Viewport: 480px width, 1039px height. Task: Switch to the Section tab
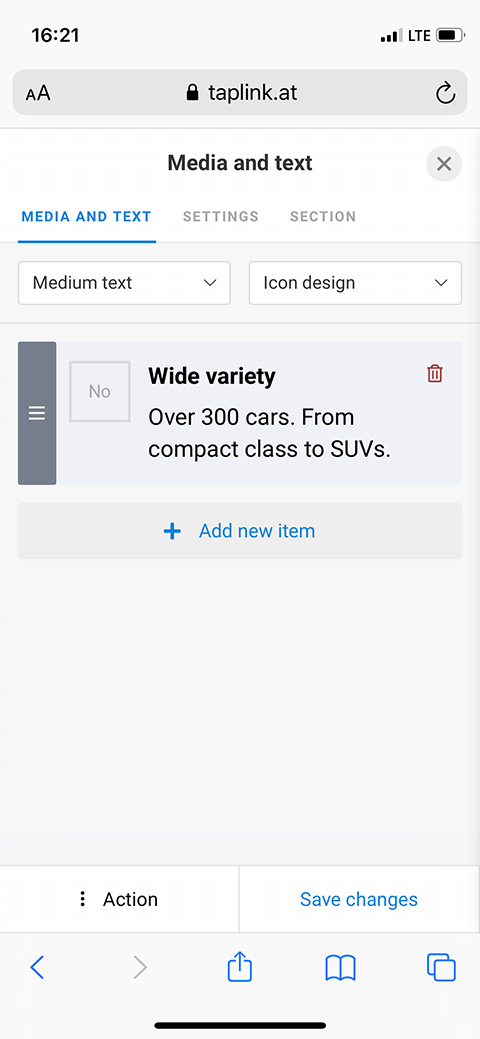click(x=323, y=217)
